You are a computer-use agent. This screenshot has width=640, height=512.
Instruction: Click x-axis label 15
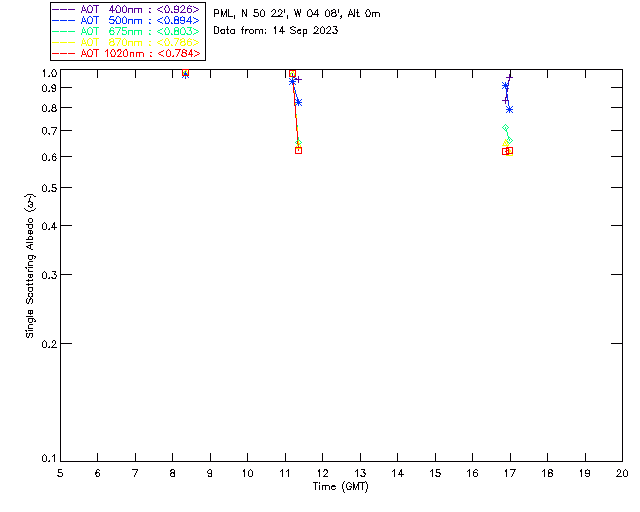435,473
